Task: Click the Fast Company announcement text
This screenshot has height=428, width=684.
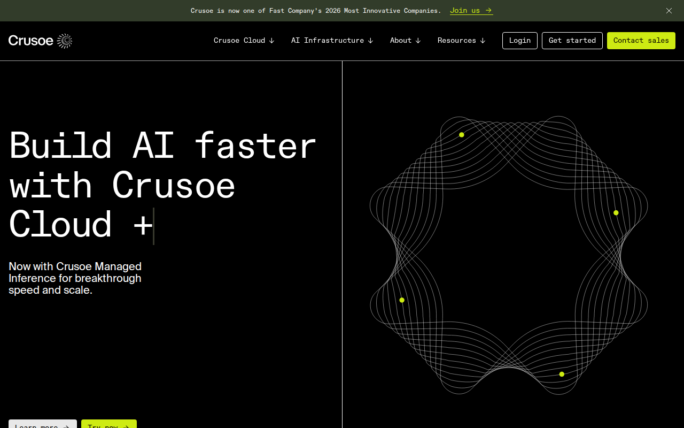Action: [x=315, y=10]
